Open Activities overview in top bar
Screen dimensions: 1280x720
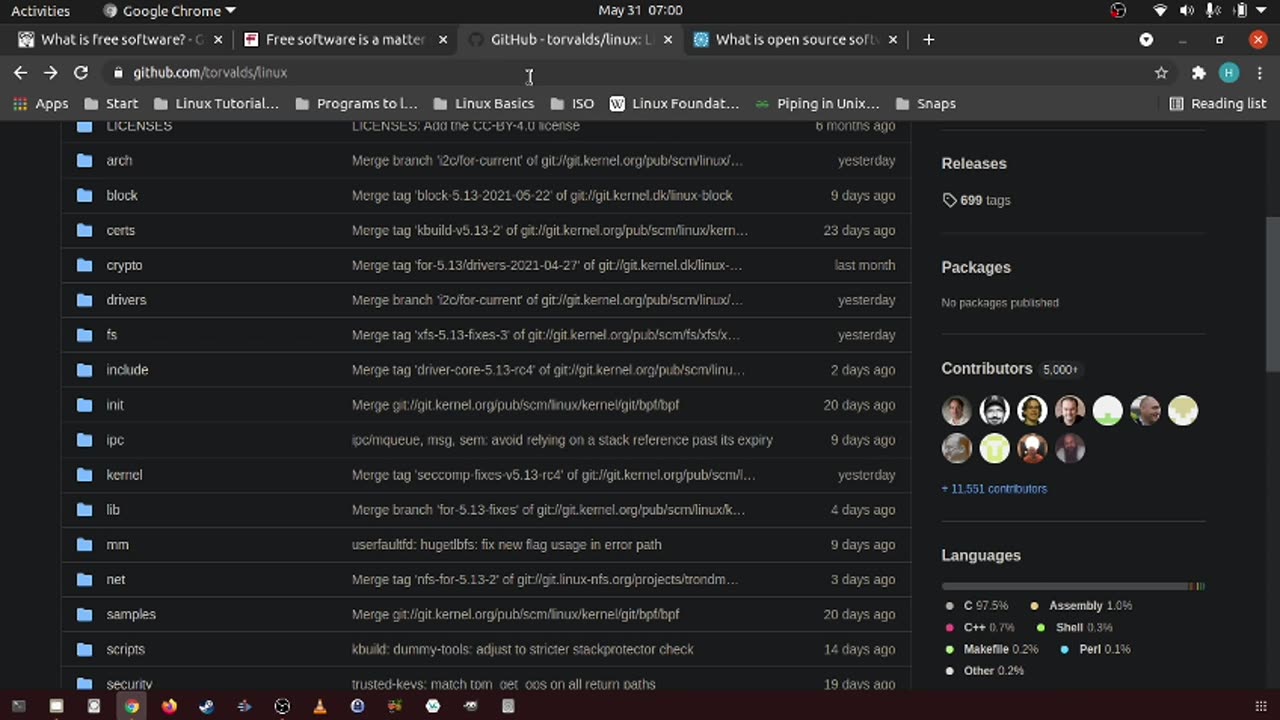40,10
